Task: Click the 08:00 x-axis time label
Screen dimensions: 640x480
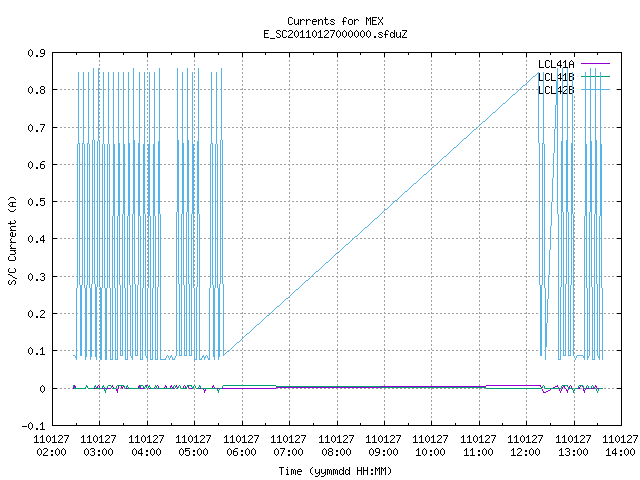Action: pos(336,452)
